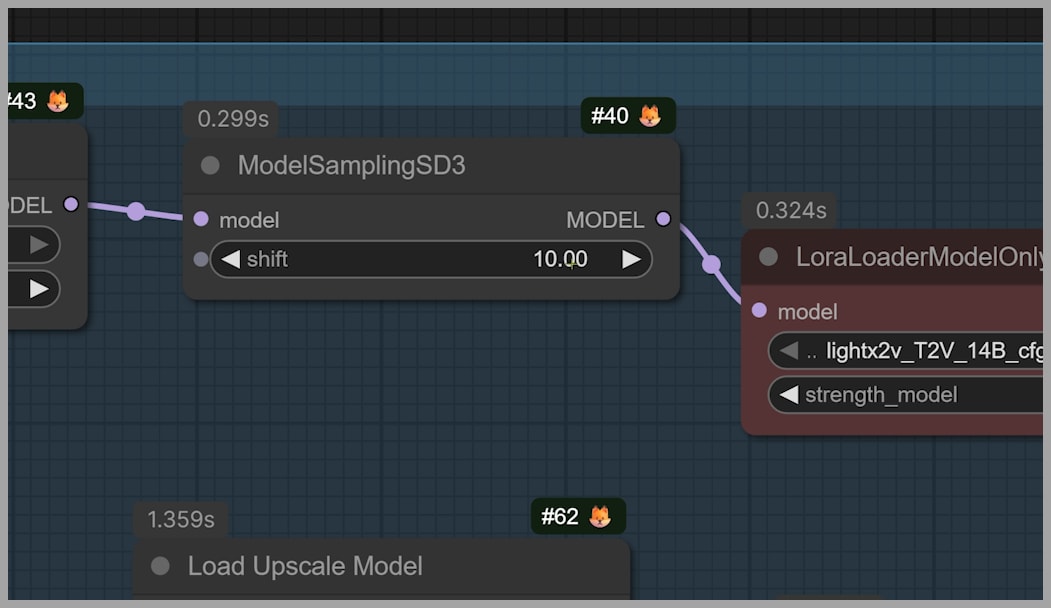
Task: Click the gray shift widget input socket
Action: (201, 259)
